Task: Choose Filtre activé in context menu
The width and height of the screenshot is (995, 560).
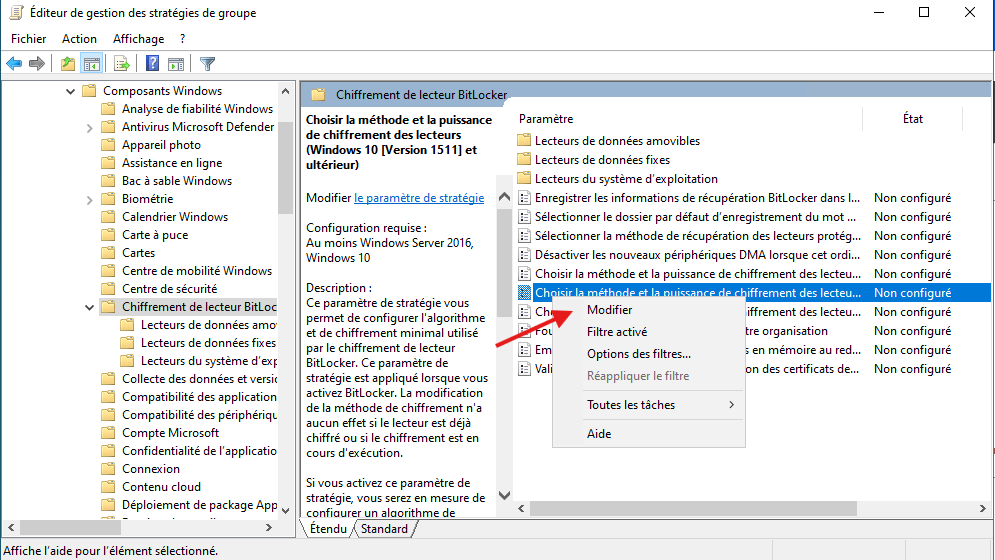Action: click(x=649, y=331)
